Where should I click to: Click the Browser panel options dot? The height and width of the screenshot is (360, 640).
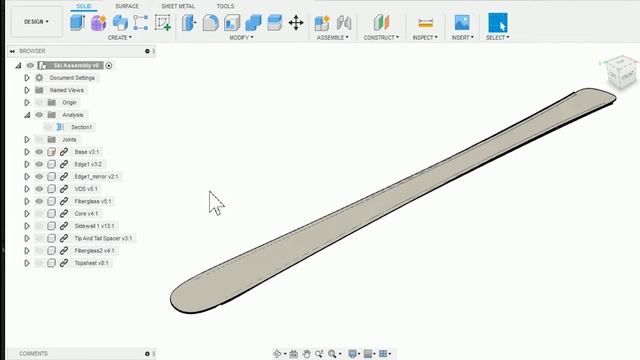tap(147, 51)
